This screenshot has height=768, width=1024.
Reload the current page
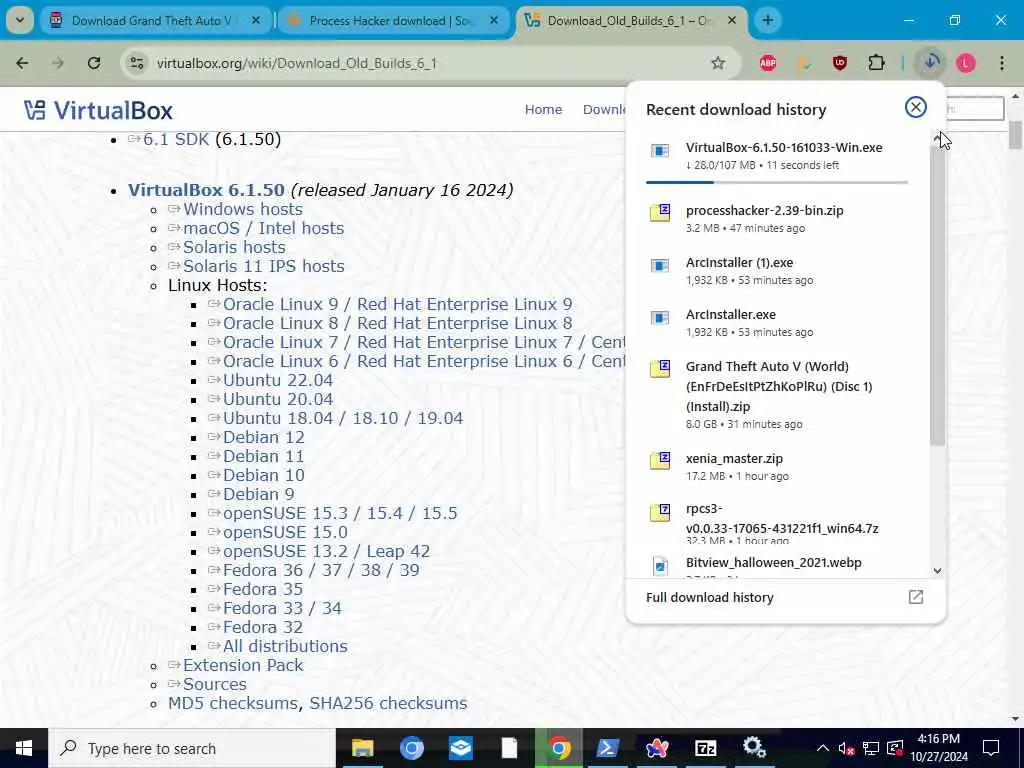tap(94, 63)
